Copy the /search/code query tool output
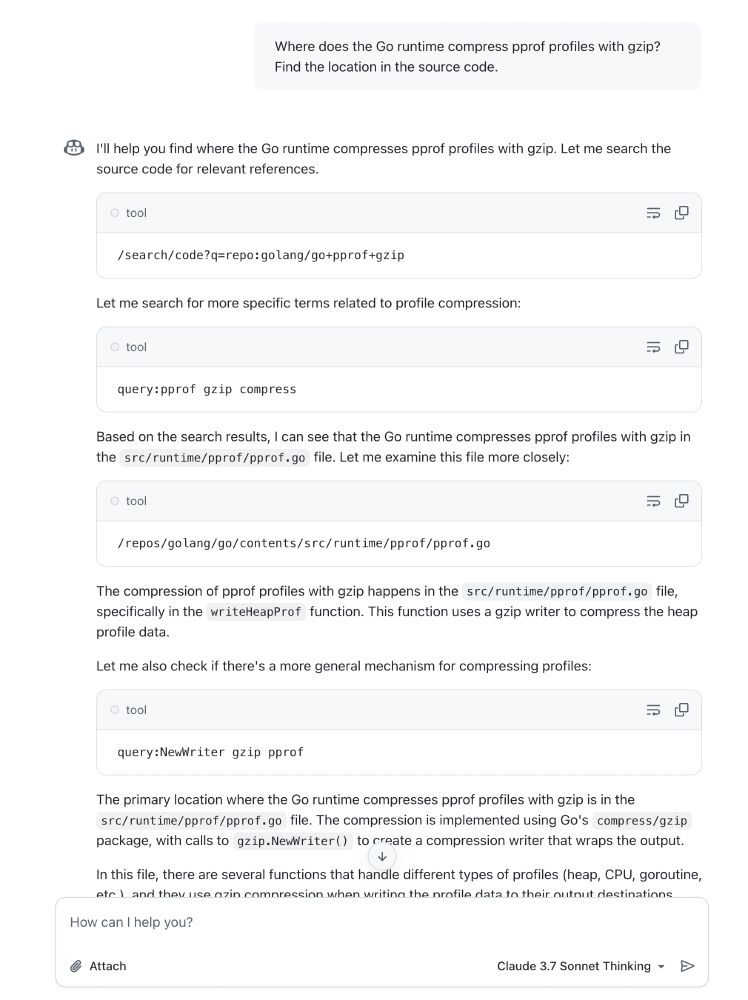748x1000 pixels. [x=681, y=213]
